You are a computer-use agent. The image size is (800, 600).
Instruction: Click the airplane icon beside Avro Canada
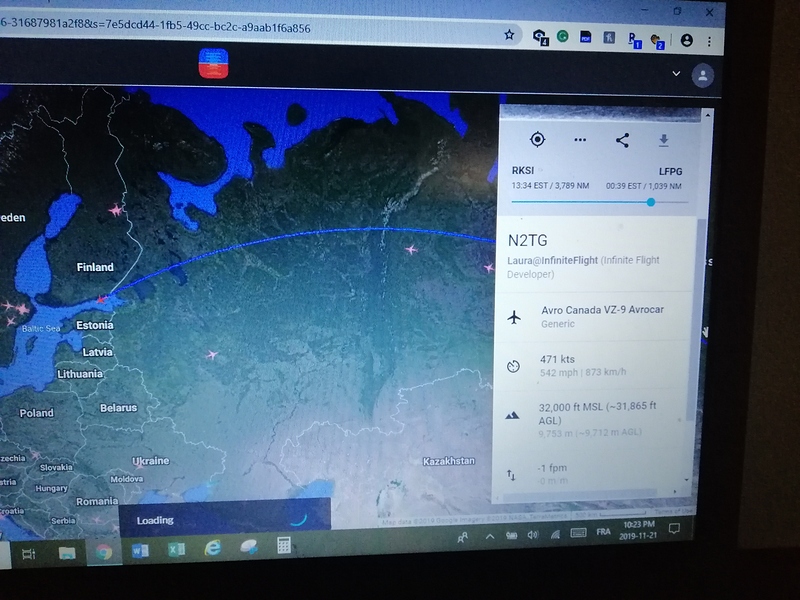coord(514,317)
